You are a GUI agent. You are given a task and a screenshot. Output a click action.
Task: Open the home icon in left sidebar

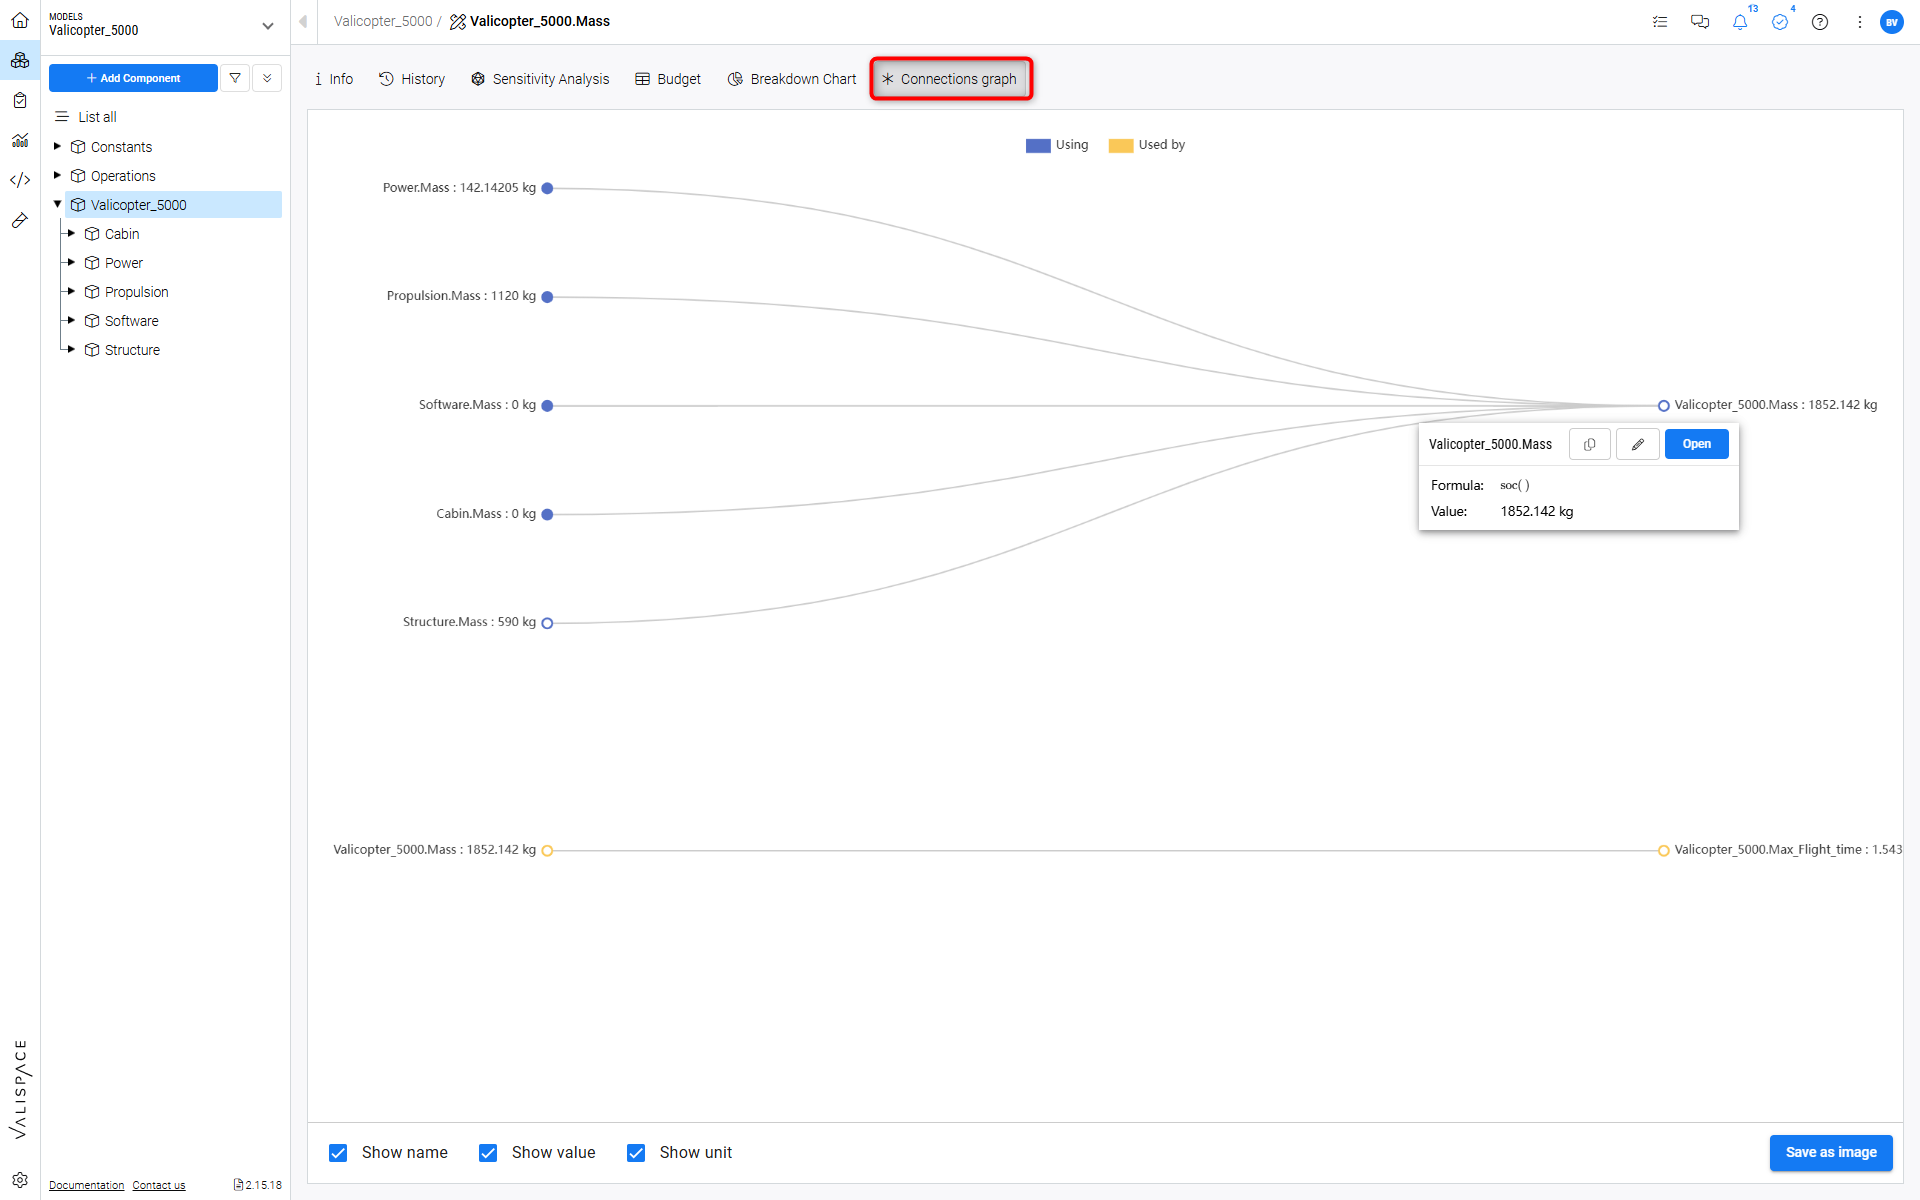tap(20, 20)
